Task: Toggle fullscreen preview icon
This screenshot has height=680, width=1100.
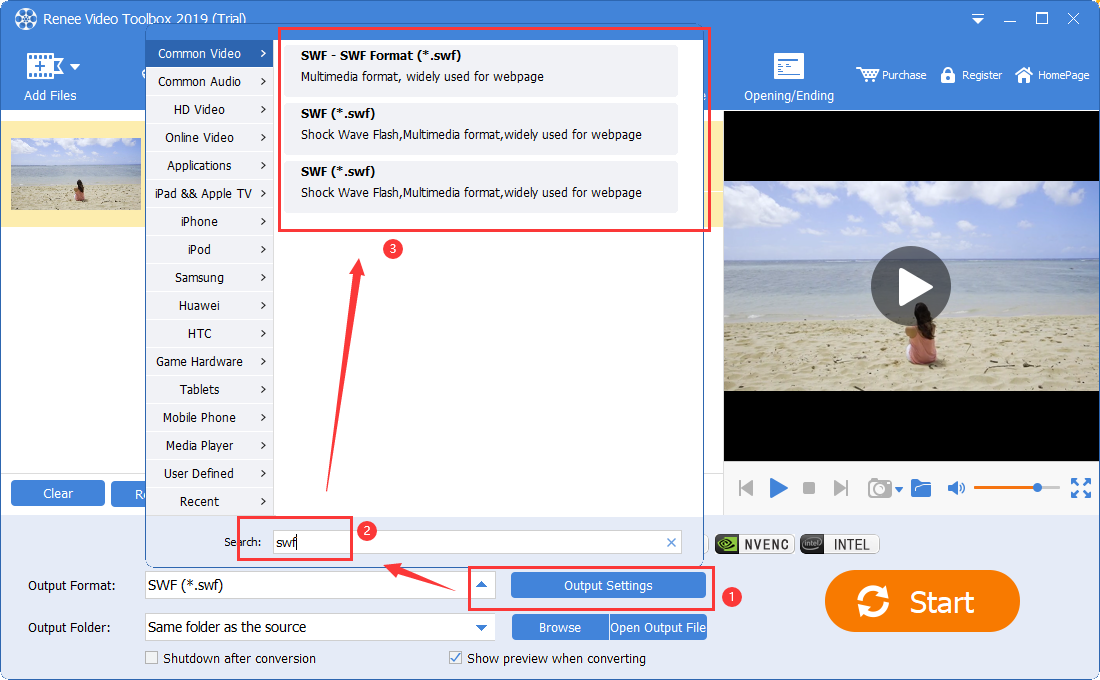Action: click(x=1081, y=488)
